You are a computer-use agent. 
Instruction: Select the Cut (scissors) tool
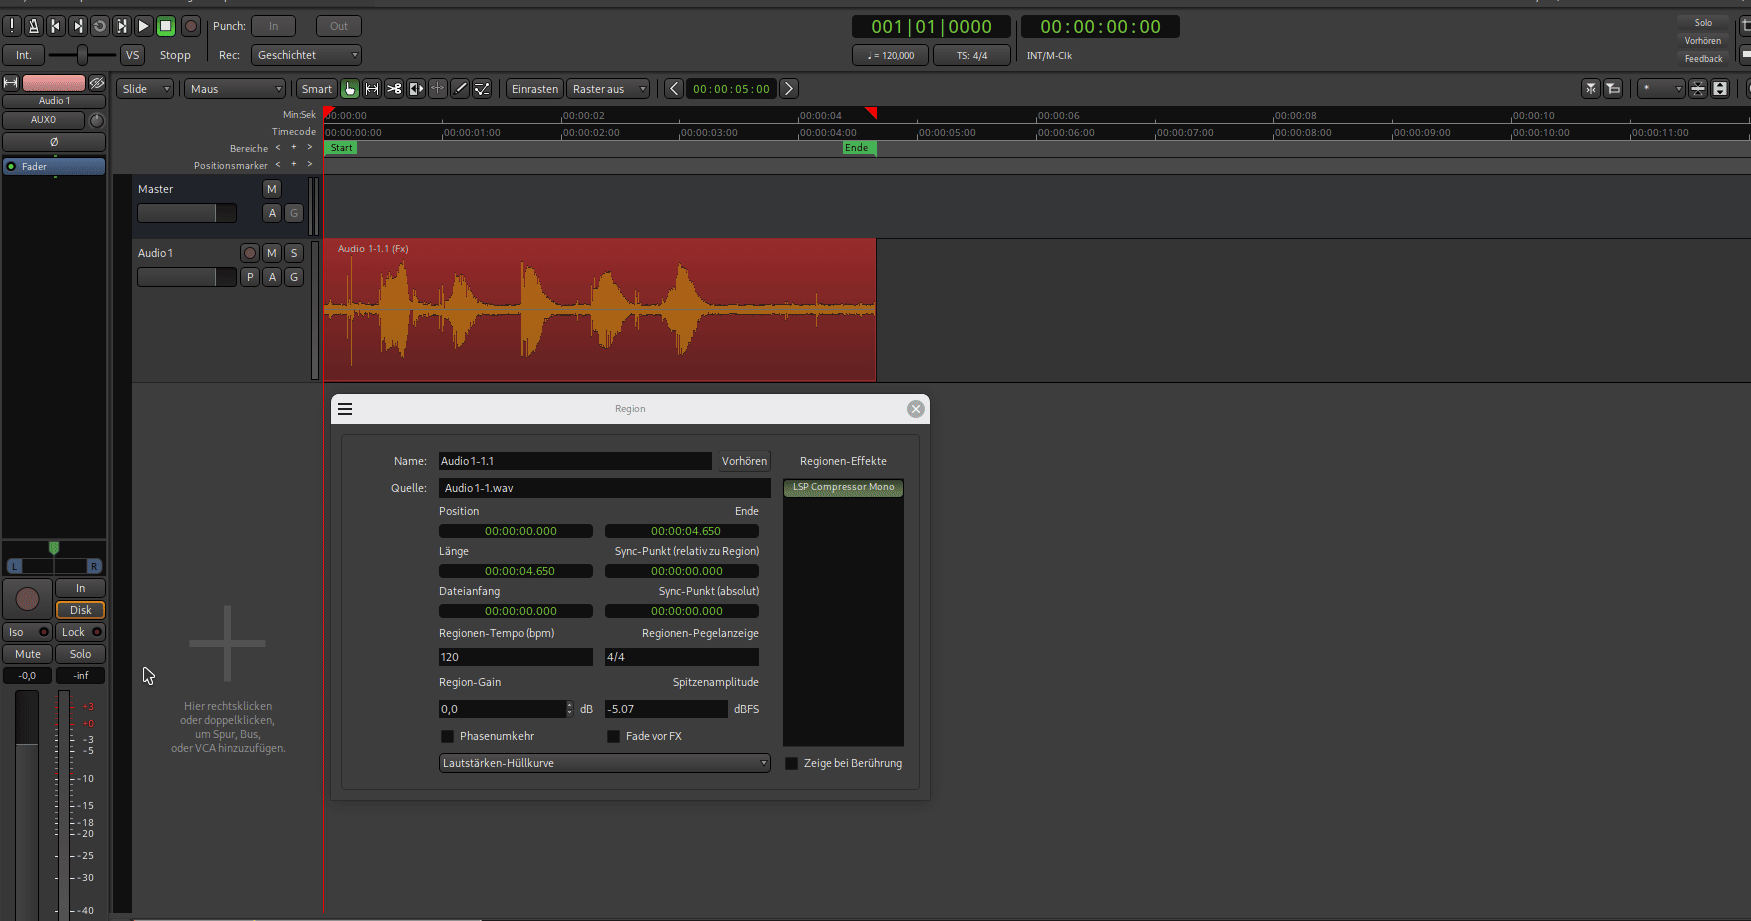coord(394,89)
